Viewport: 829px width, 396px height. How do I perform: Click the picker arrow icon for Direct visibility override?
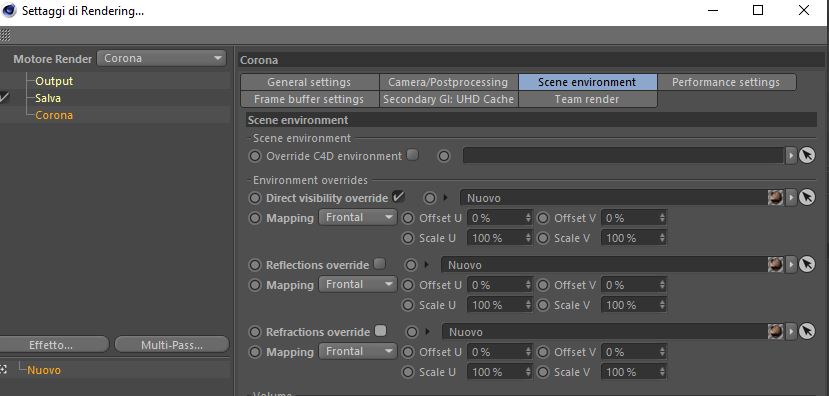(807, 198)
